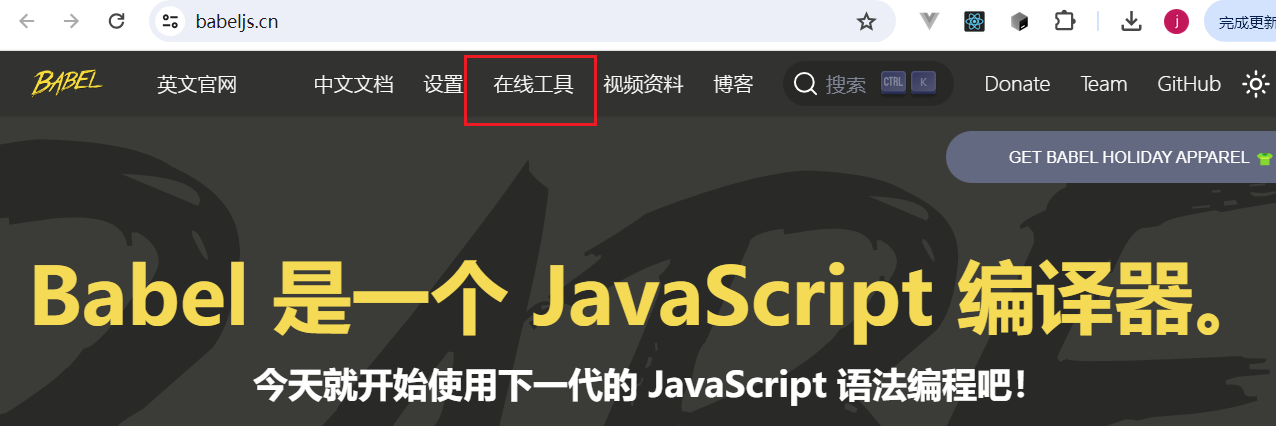This screenshot has width=1276, height=426.
Task: Open the black cube extension icon
Action: coord(1019,21)
